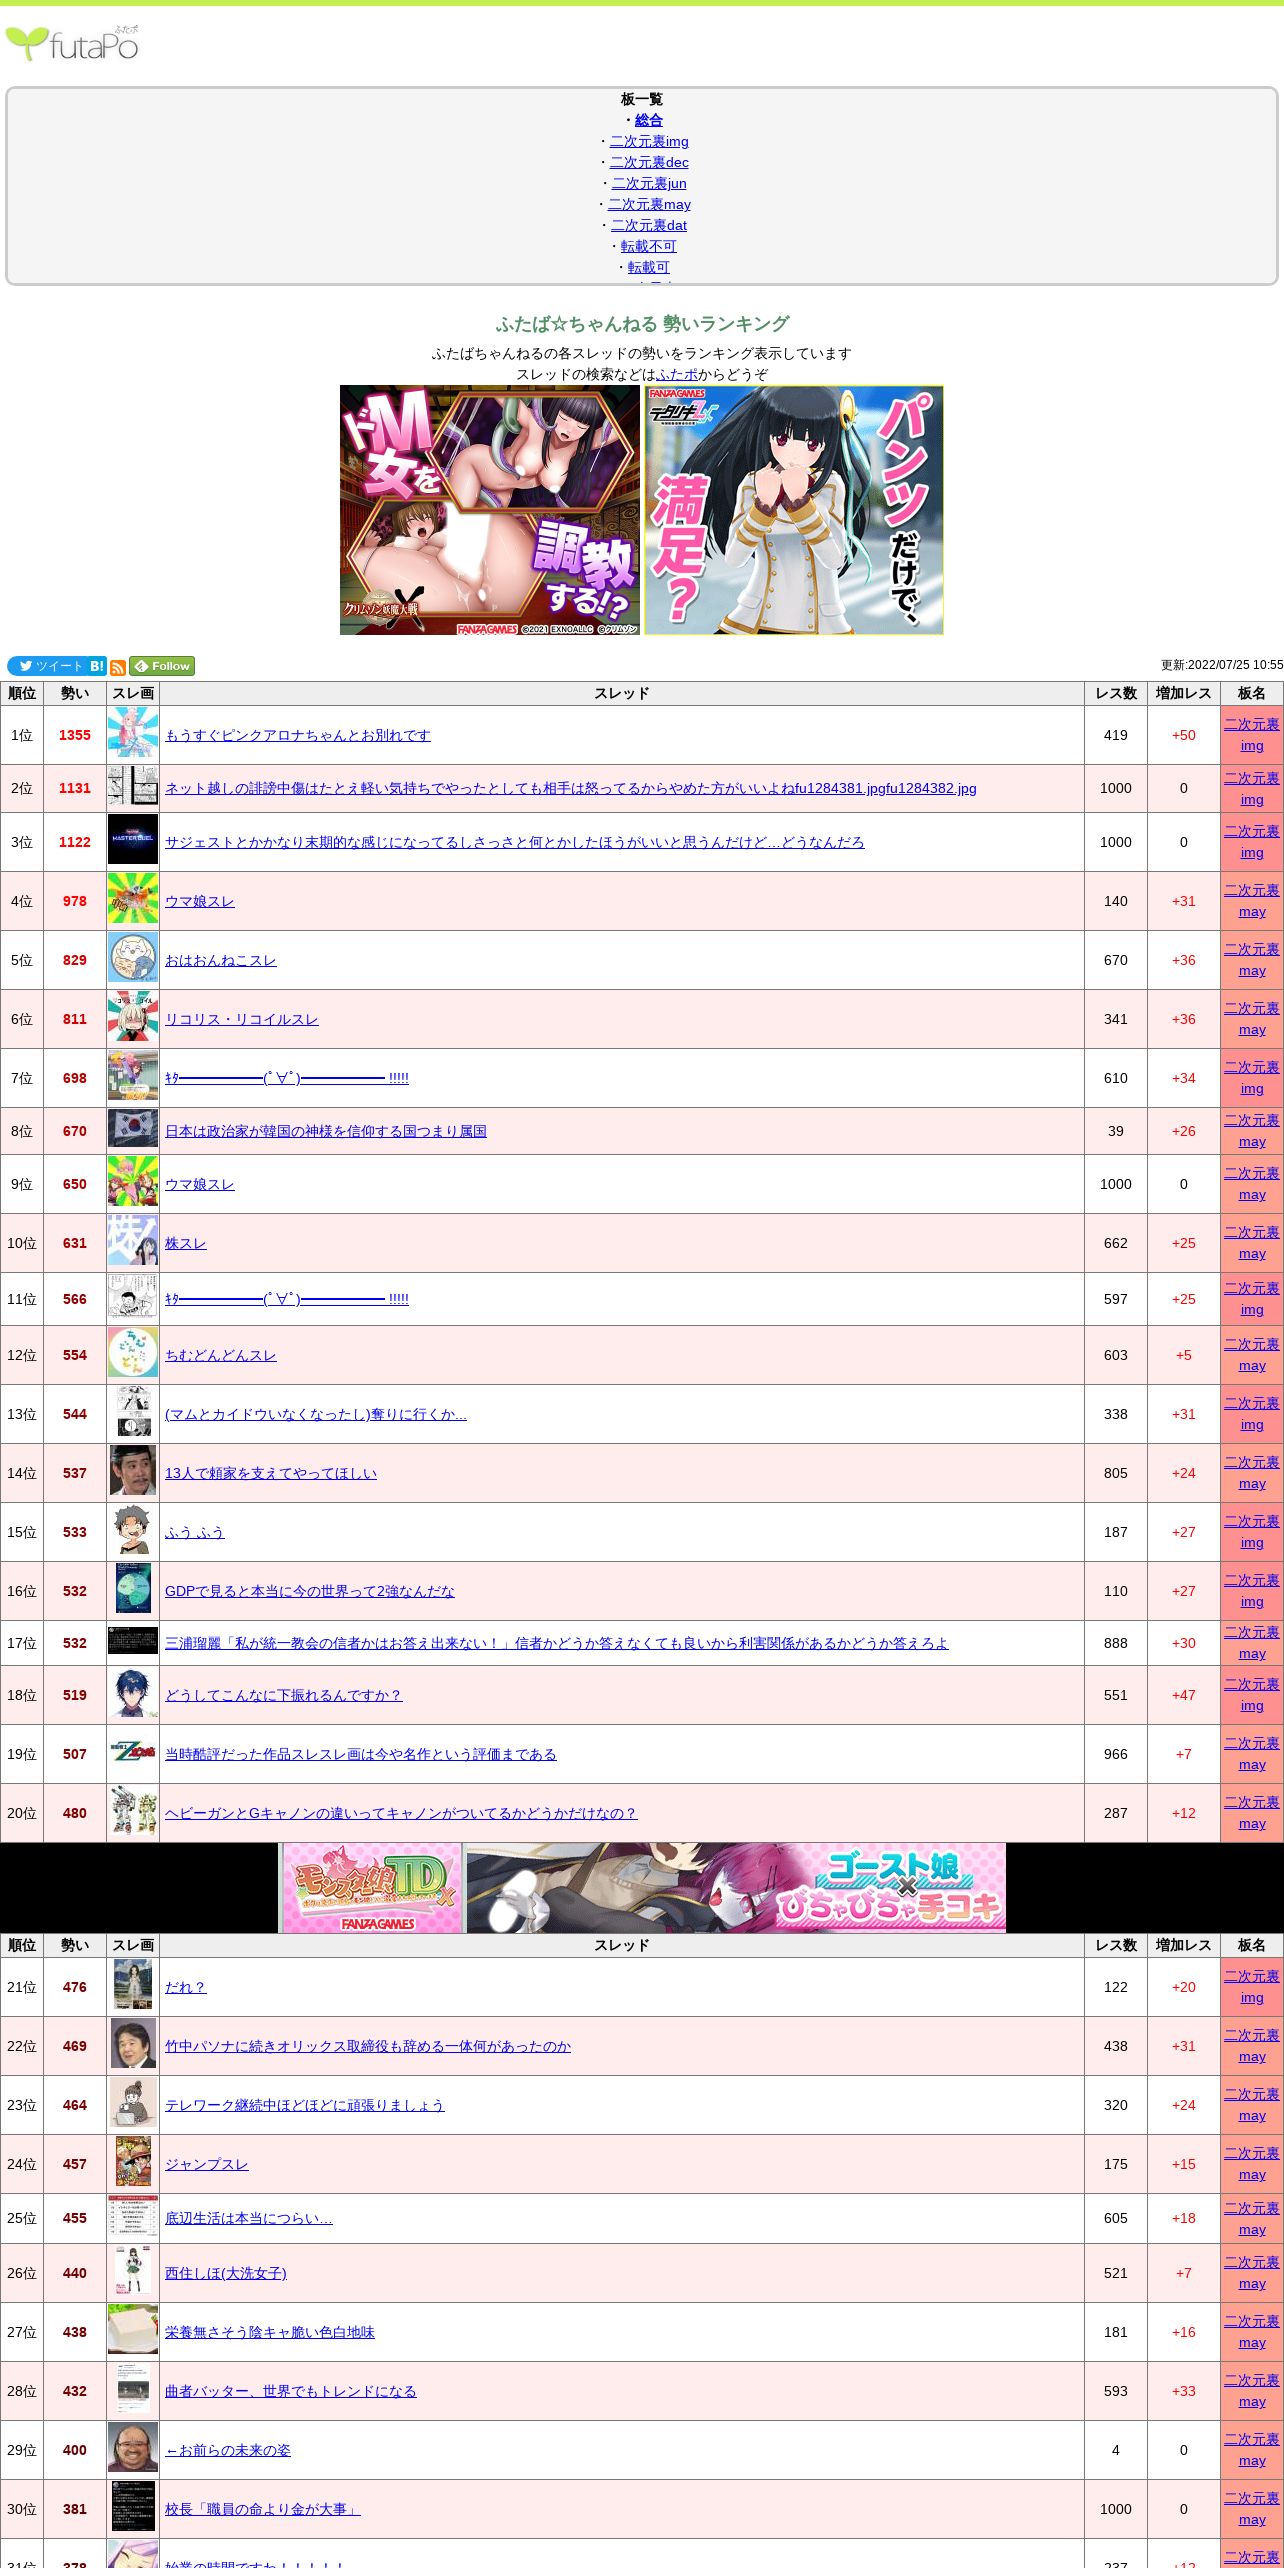Click the rank 14 thread thumbnail
The height and width of the screenshot is (2568, 1284).
click(133, 1470)
